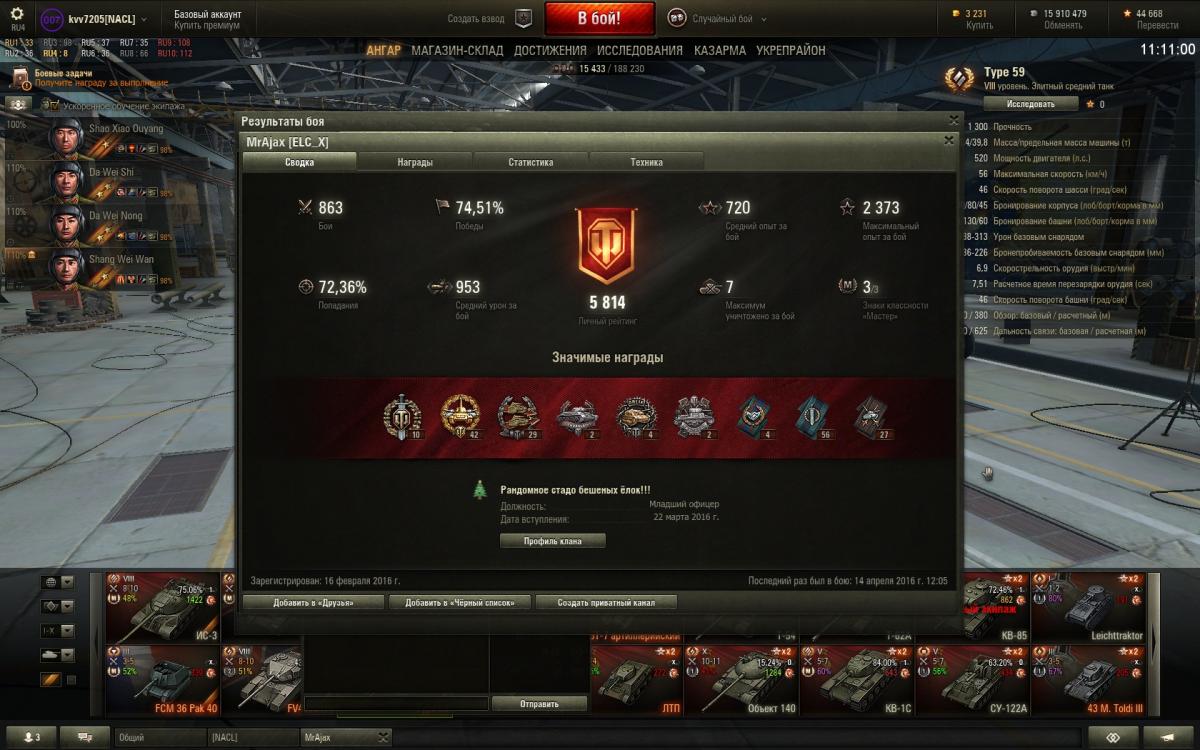Click the chat message input field
Image resolution: width=1200 pixels, height=750 pixels.
point(396,703)
